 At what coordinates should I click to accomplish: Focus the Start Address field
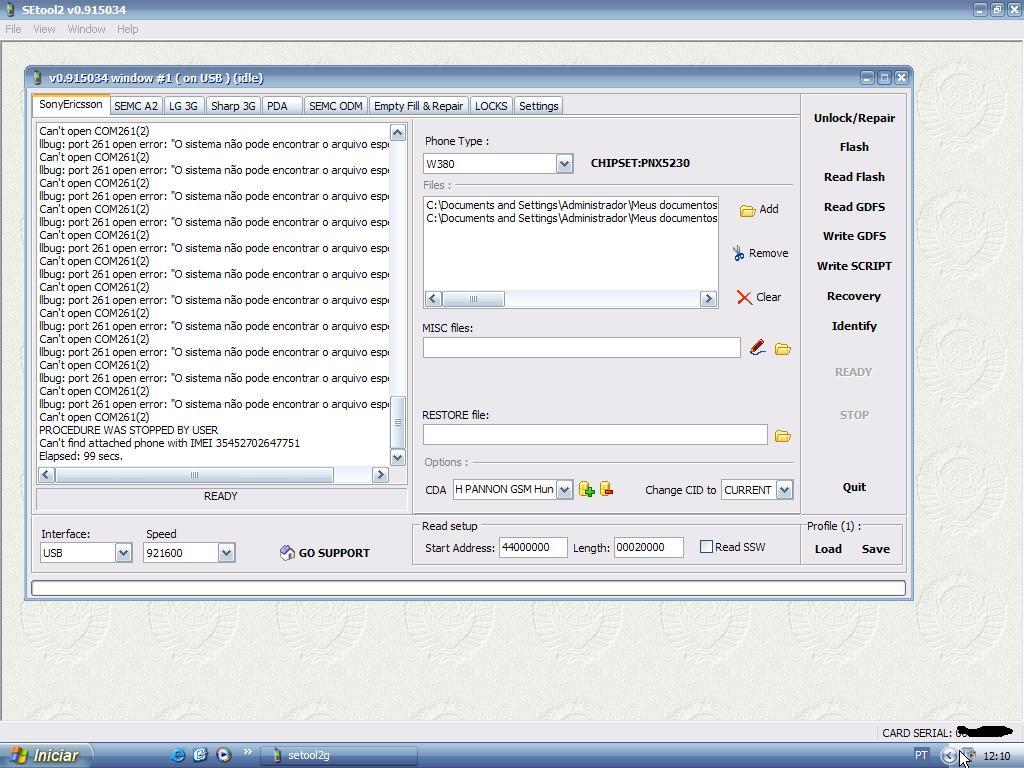[x=533, y=547]
